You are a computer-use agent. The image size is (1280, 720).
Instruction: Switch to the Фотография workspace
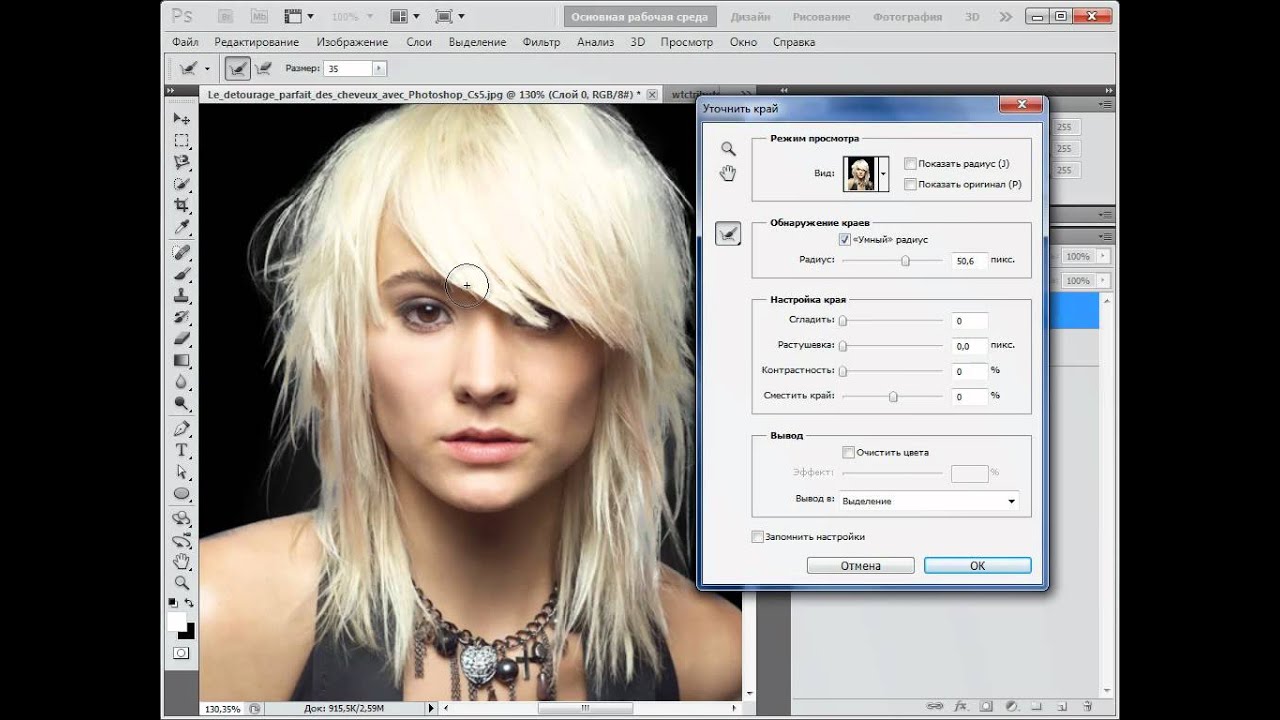pos(907,17)
